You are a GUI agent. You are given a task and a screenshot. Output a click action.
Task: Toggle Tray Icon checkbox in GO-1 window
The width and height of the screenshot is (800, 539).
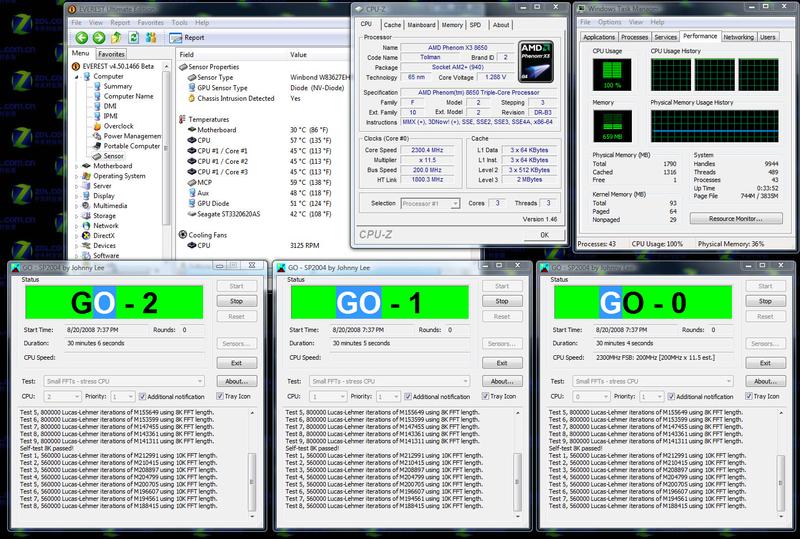pos(485,396)
